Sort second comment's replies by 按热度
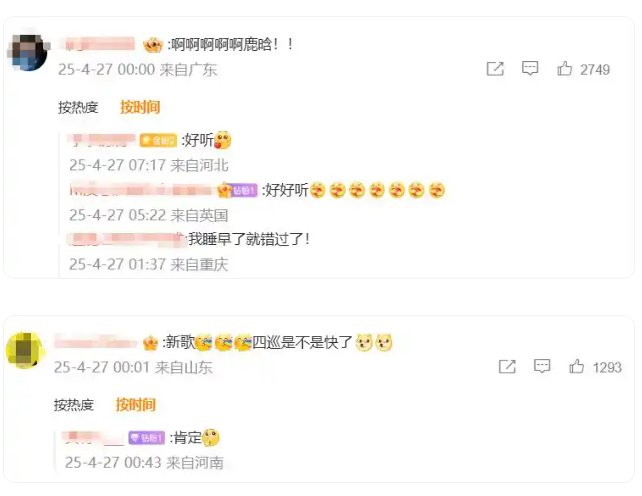Viewport: 642px width, 496px height. pos(74,405)
